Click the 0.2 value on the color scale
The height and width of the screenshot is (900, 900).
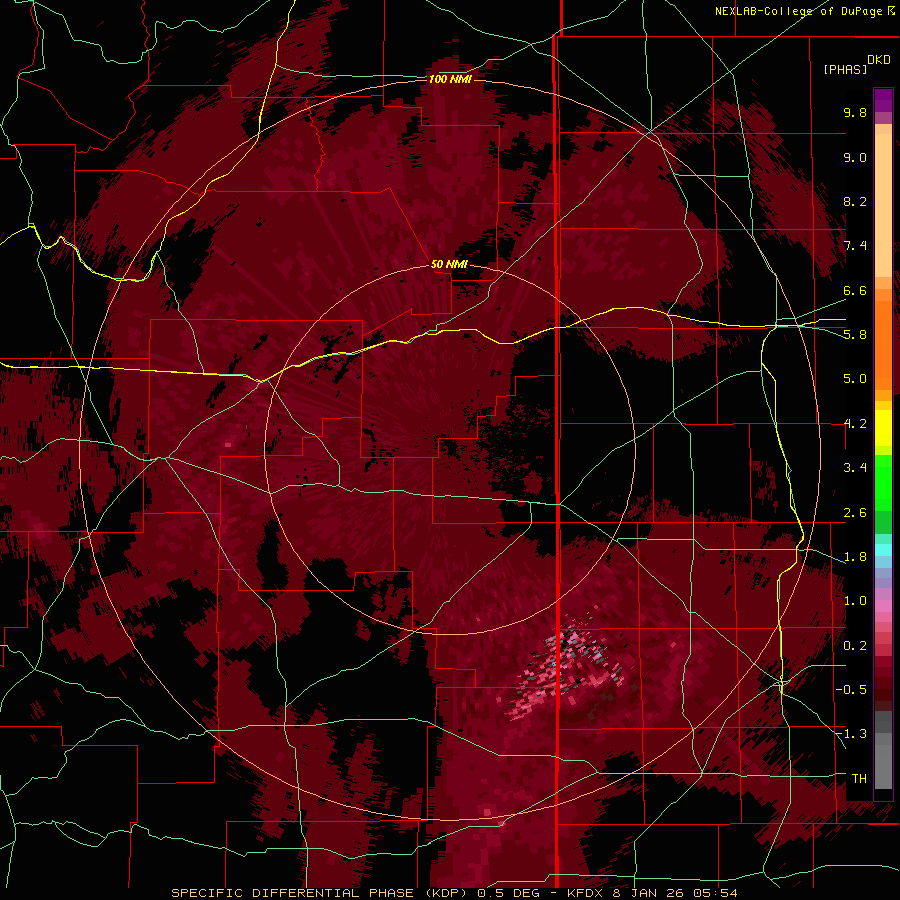click(855, 646)
